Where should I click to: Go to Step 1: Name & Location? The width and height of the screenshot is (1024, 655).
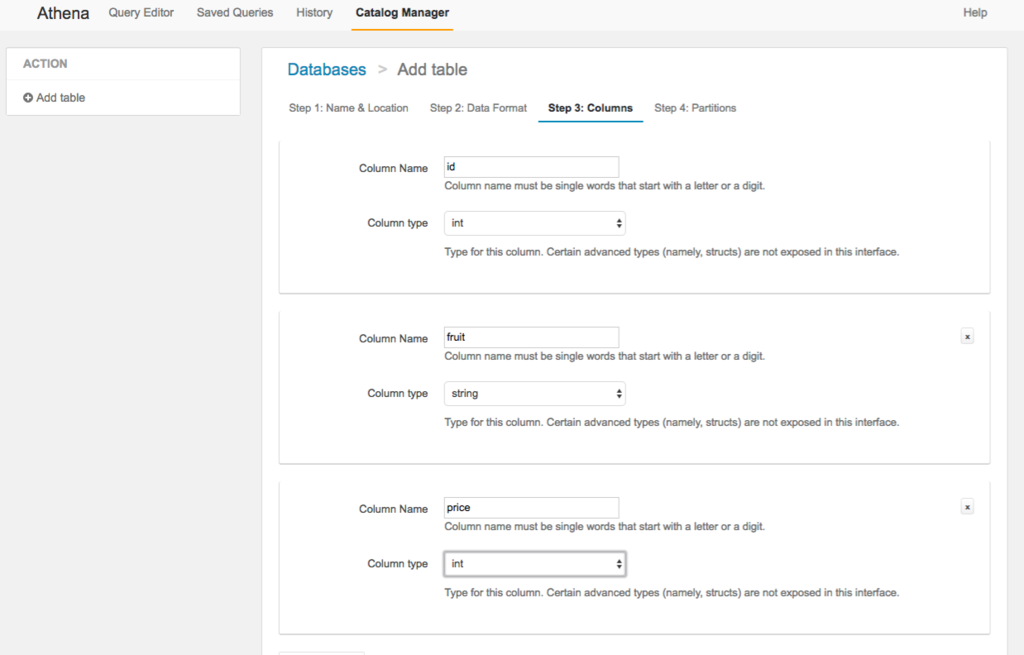click(349, 108)
